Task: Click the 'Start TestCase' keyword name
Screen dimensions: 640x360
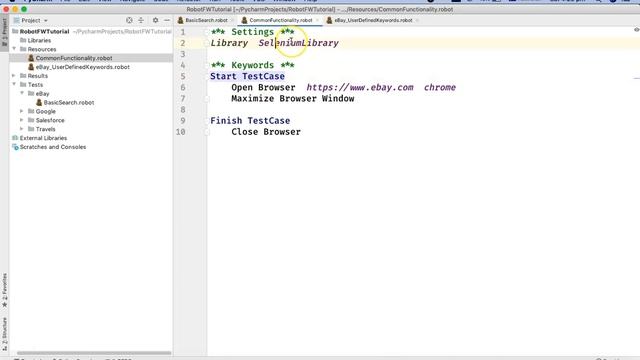Action: 247,76
